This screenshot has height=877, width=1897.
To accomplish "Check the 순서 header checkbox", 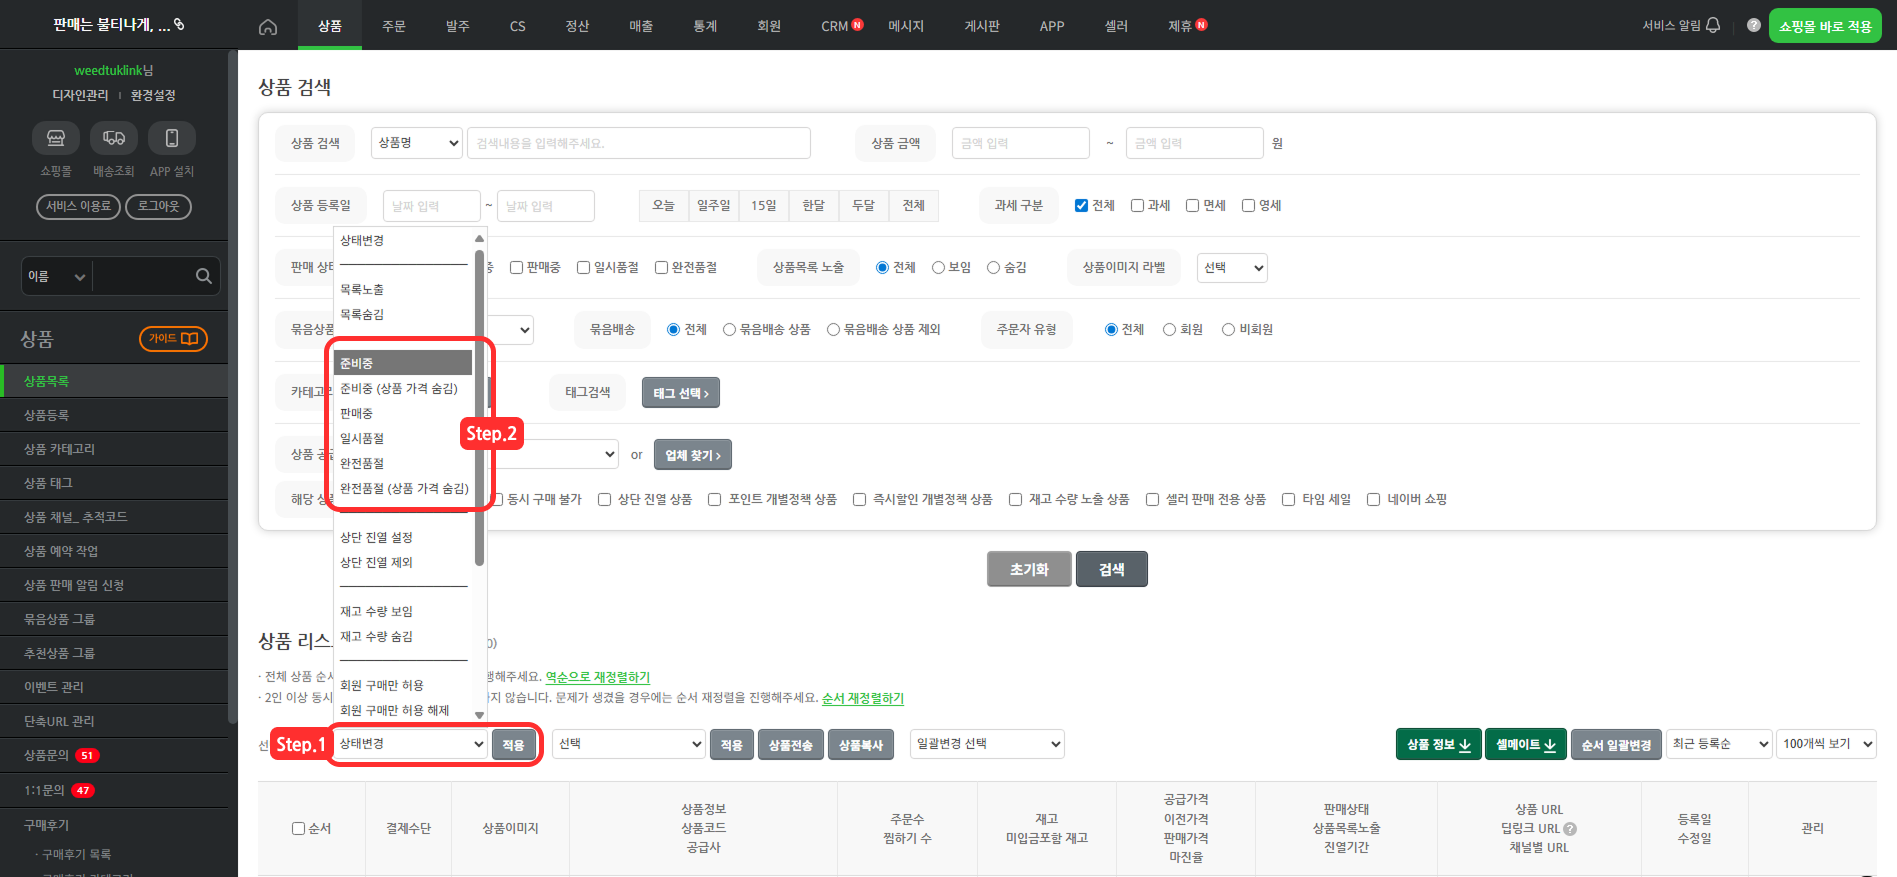I will (298, 829).
